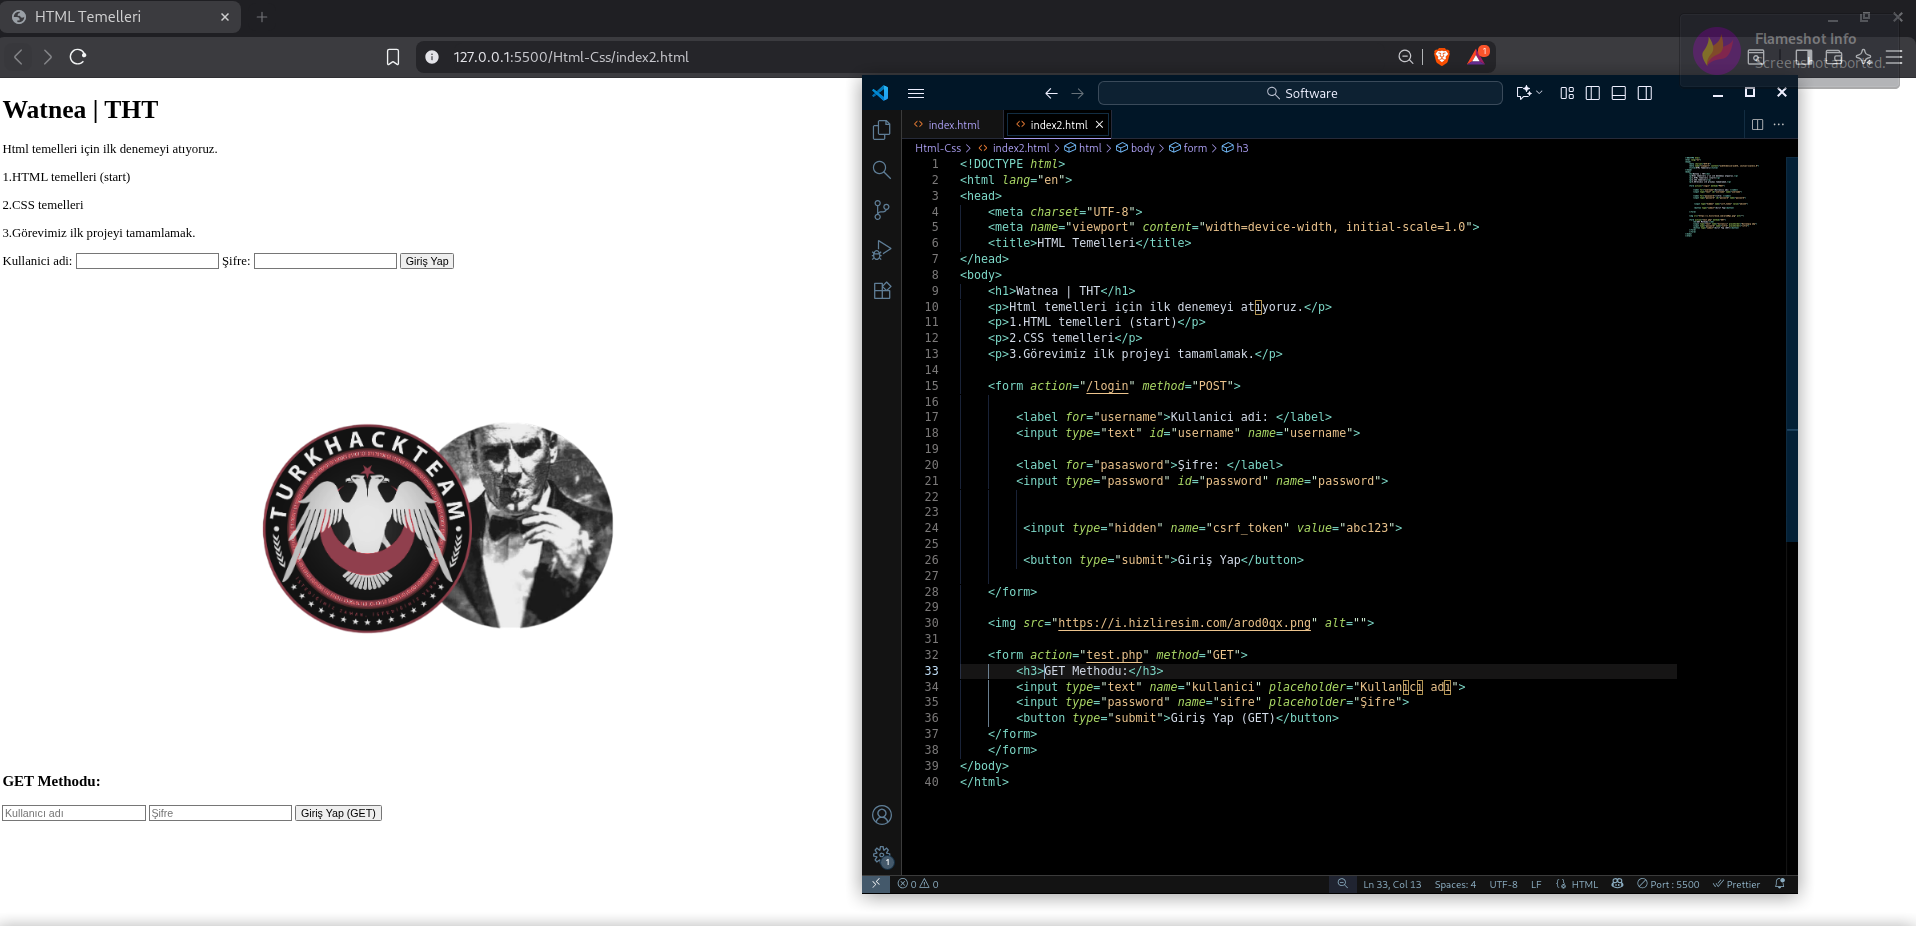This screenshot has height=926, width=1916.
Task: Close the index2.html editor tab
Action: point(1099,125)
